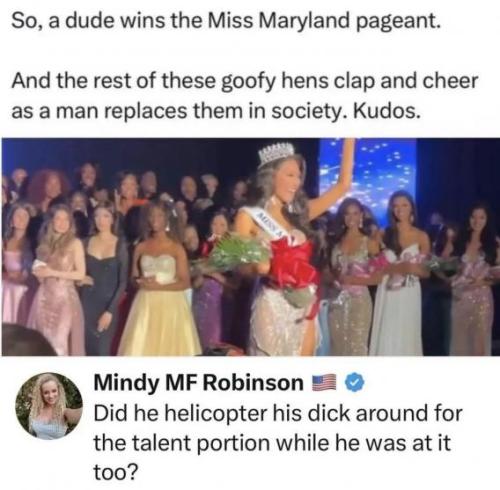Select the paragraph beginning "And the rest"
The height and width of the screenshot is (490, 500).
point(244,96)
